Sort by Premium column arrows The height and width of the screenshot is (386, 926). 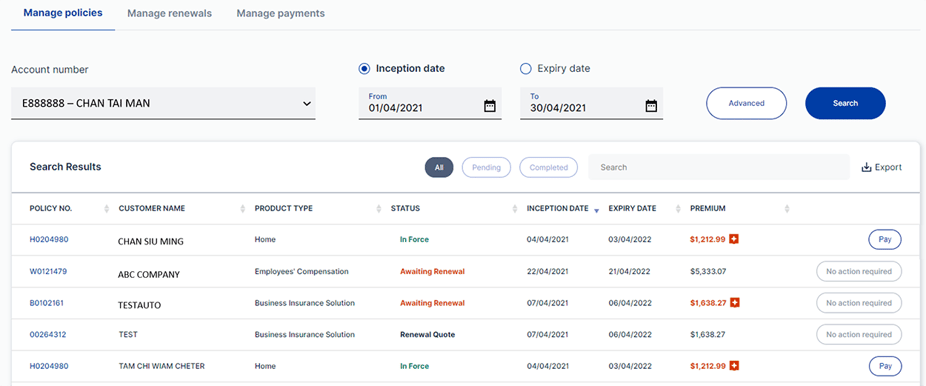coord(787,208)
